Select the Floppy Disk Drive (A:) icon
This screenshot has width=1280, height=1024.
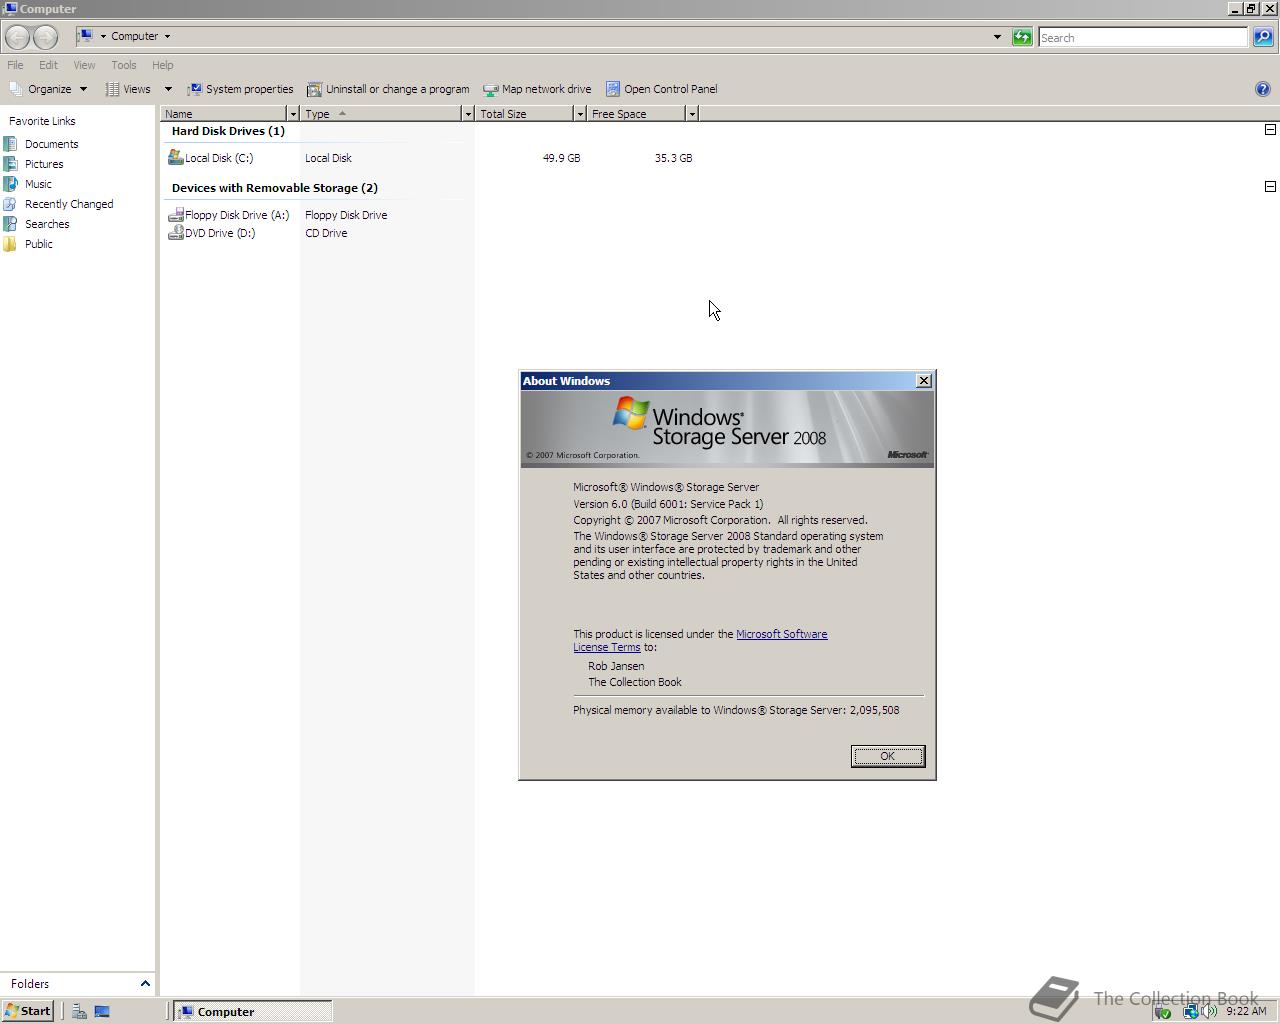pos(176,215)
